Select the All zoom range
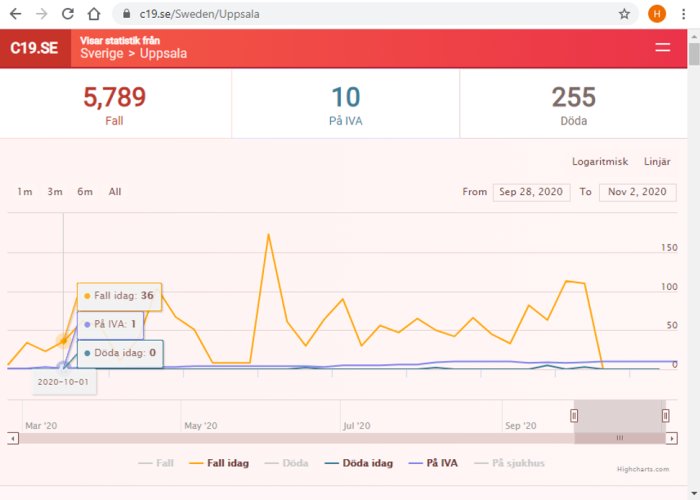 (115, 192)
